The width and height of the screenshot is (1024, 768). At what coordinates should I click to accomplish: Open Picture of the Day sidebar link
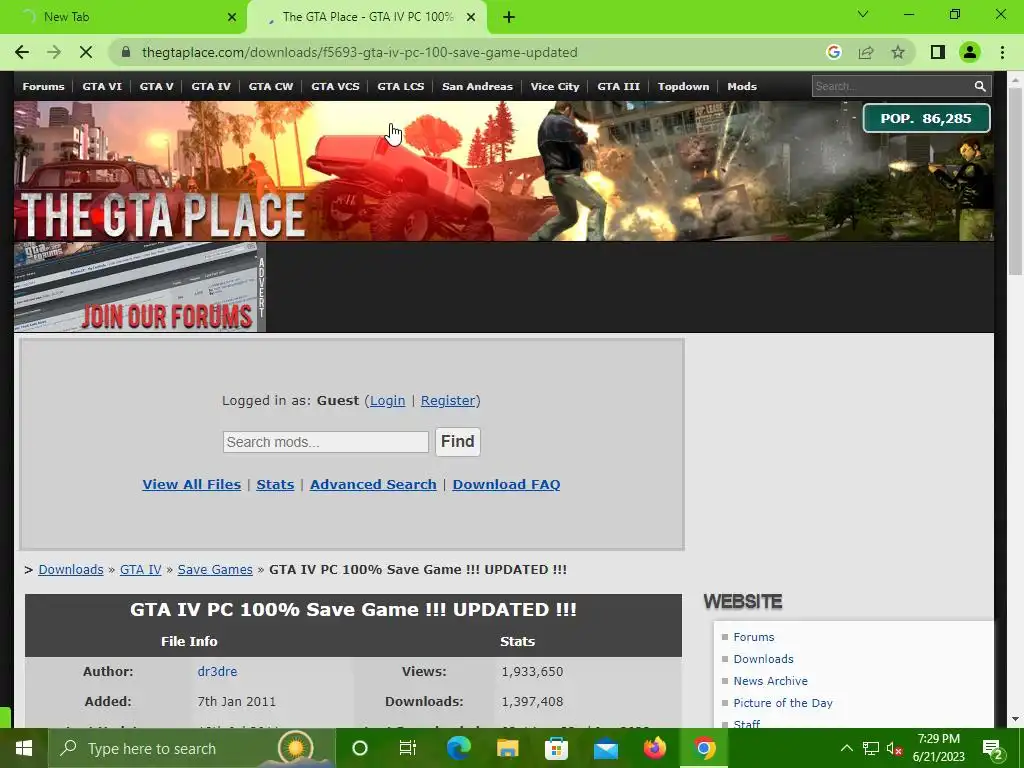(783, 703)
